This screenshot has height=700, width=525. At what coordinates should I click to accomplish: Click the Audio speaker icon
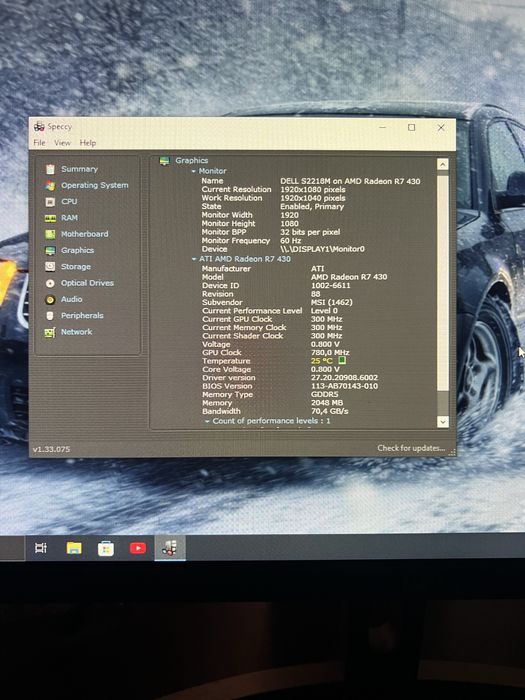point(50,300)
